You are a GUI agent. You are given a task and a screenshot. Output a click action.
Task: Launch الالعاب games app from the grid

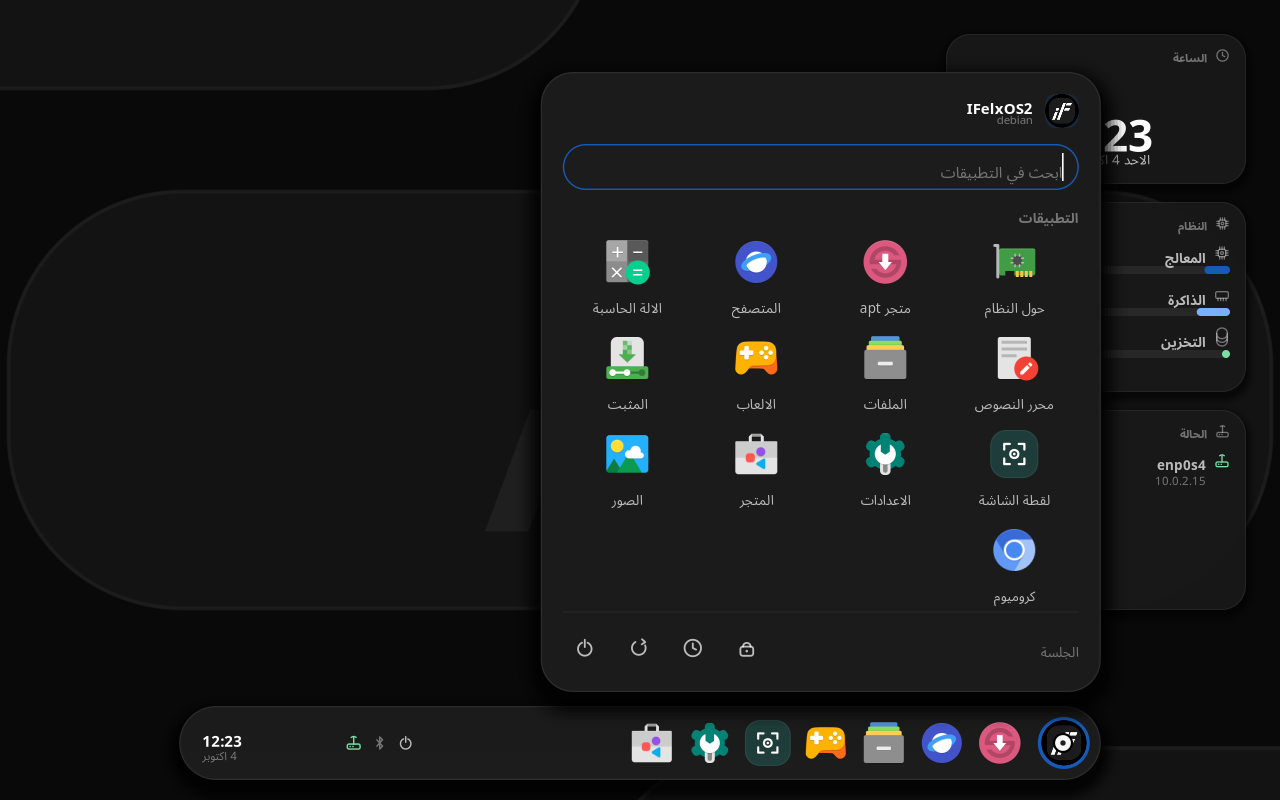(756, 373)
